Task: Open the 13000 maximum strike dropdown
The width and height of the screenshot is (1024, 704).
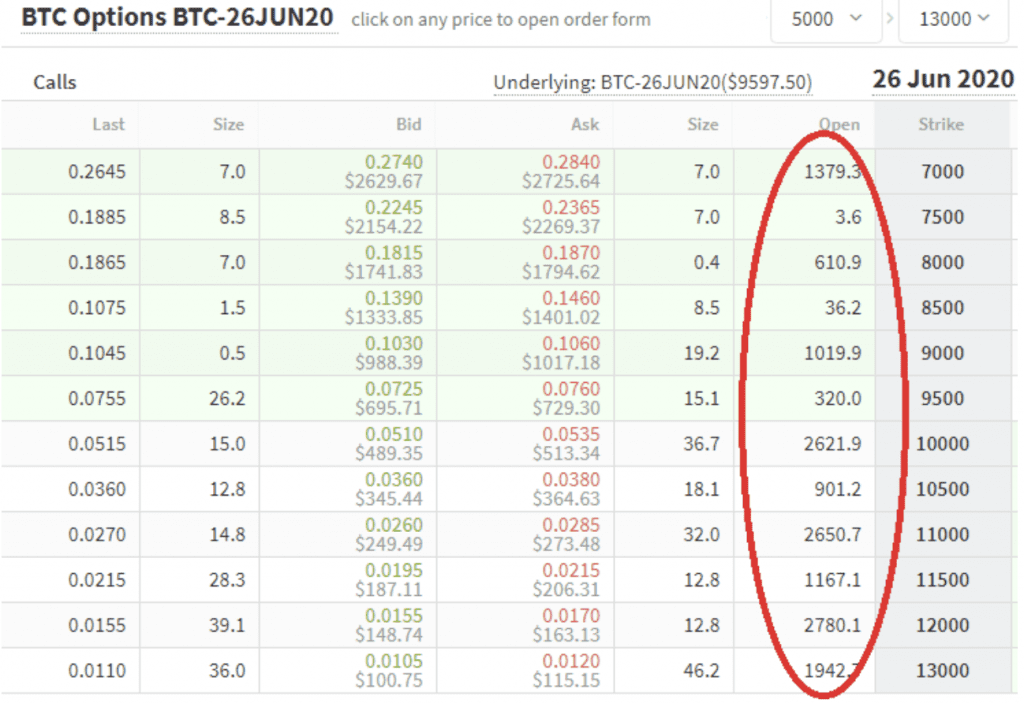Action: [x=953, y=19]
